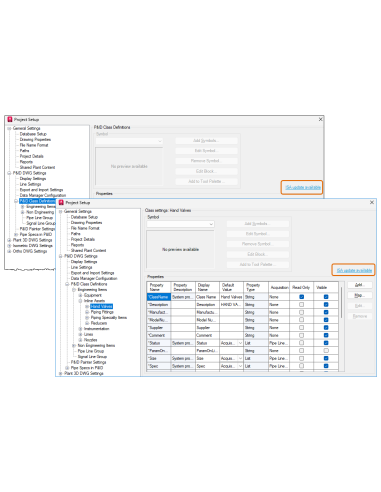Click ClassName cell in Property Name column
The image size is (381, 492).
tap(159, 297)
